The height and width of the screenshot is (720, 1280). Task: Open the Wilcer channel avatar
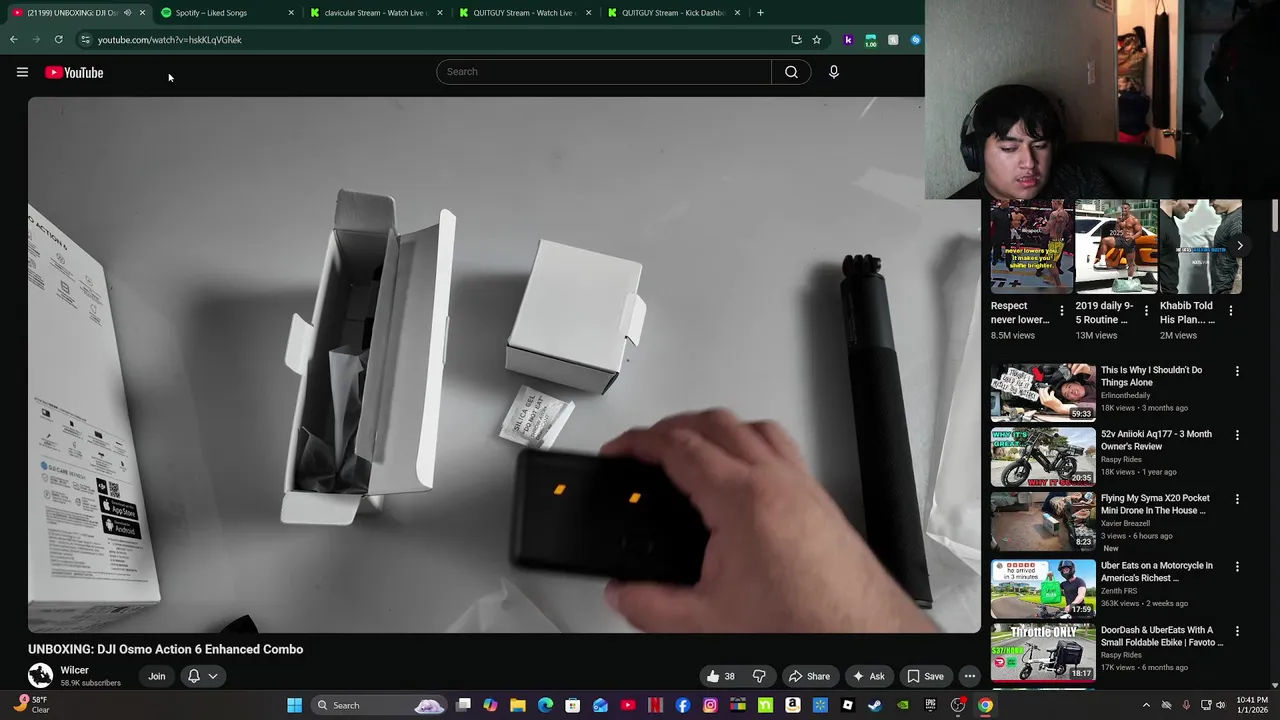point(40,676)
